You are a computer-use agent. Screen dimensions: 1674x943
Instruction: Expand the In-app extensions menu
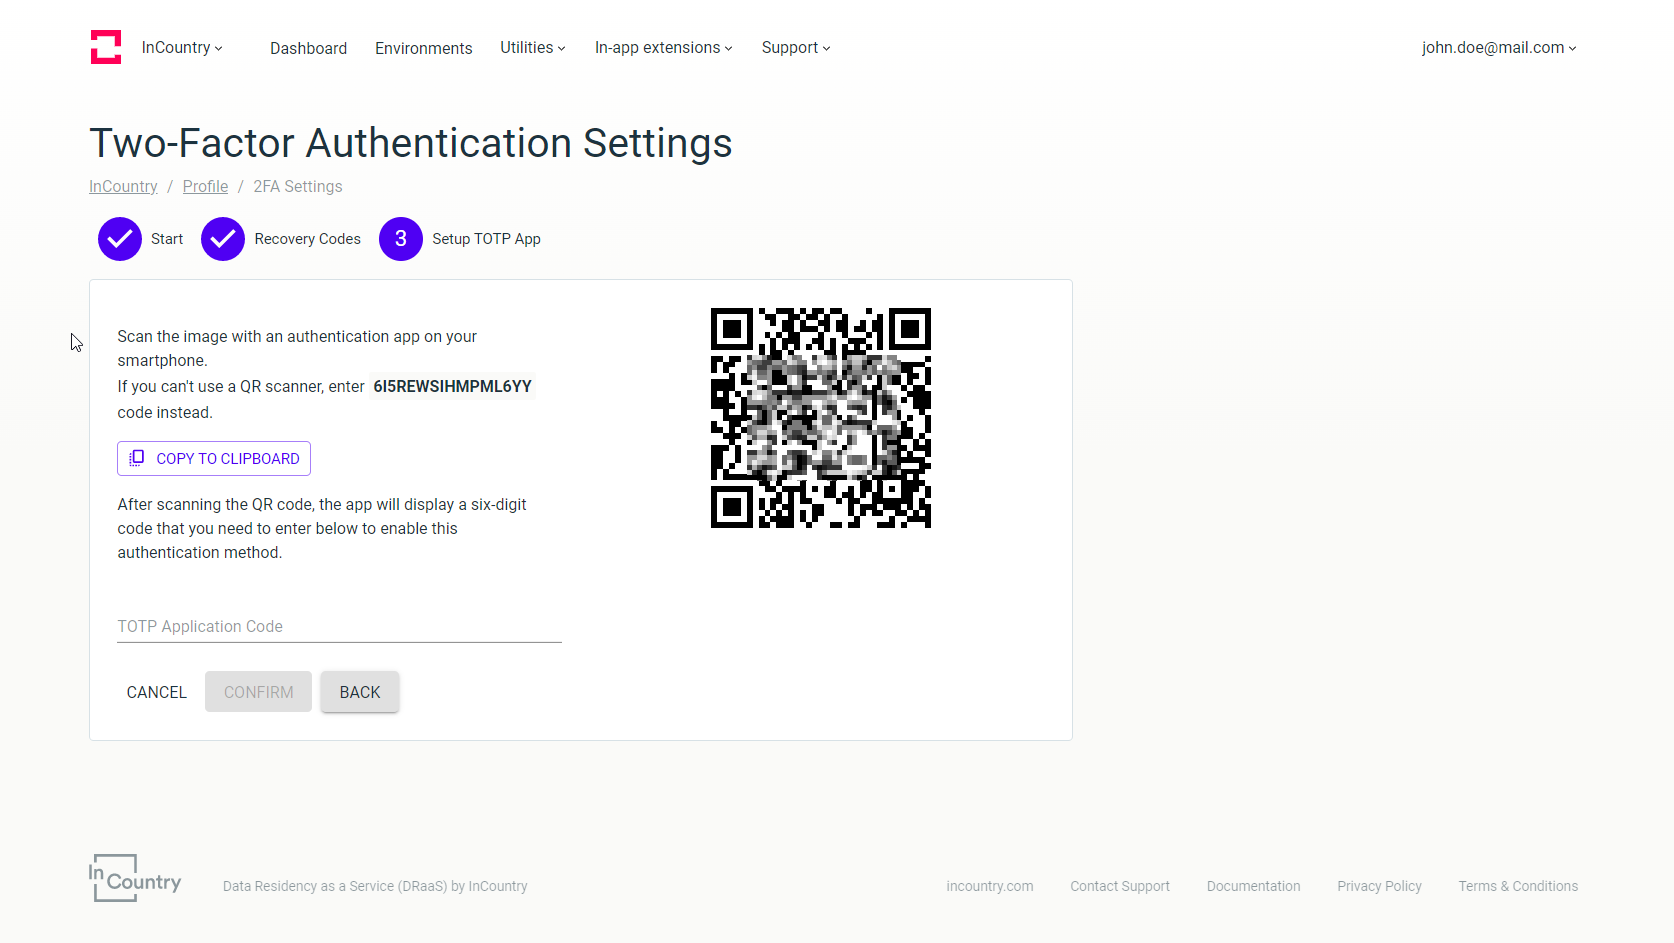click(662, 47)
